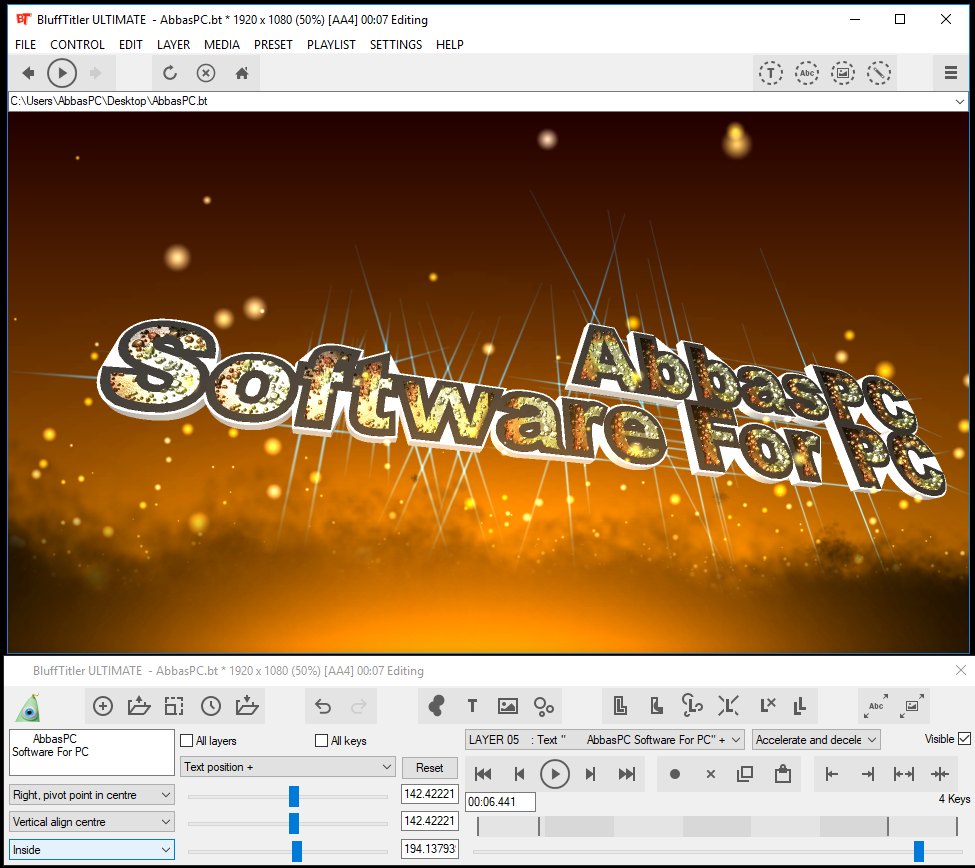
Task: Click the T text layer icon
Action: point(472,706)
